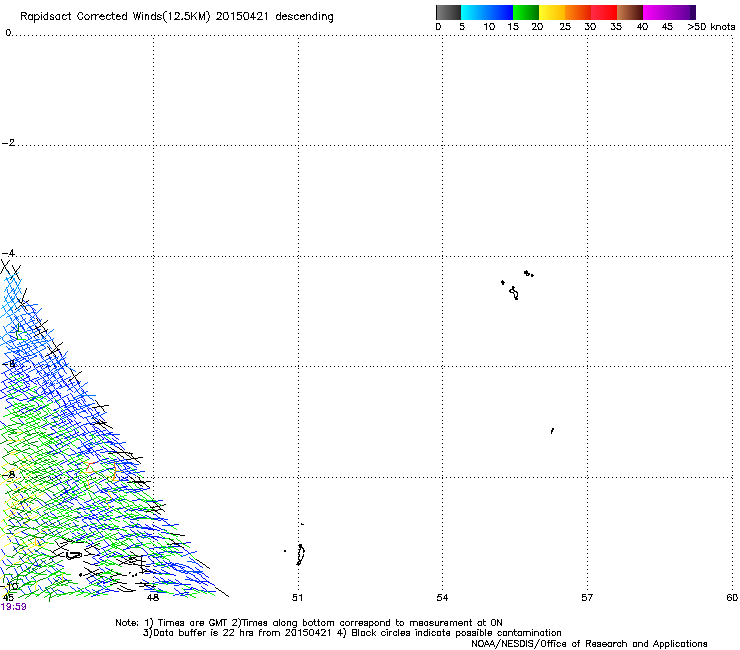Click the '-4' latitude axis label
The width and height of the screenshot is (740, 650).
pos(8,253)
